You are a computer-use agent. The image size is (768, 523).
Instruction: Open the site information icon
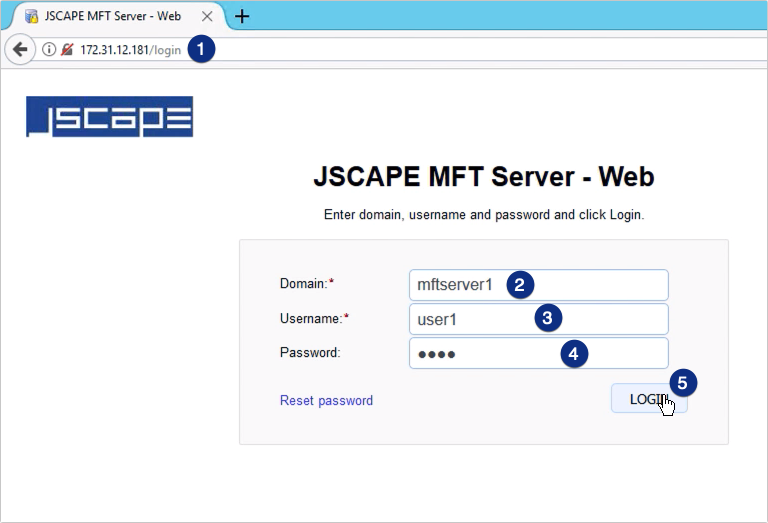click(x=48, y=49)
